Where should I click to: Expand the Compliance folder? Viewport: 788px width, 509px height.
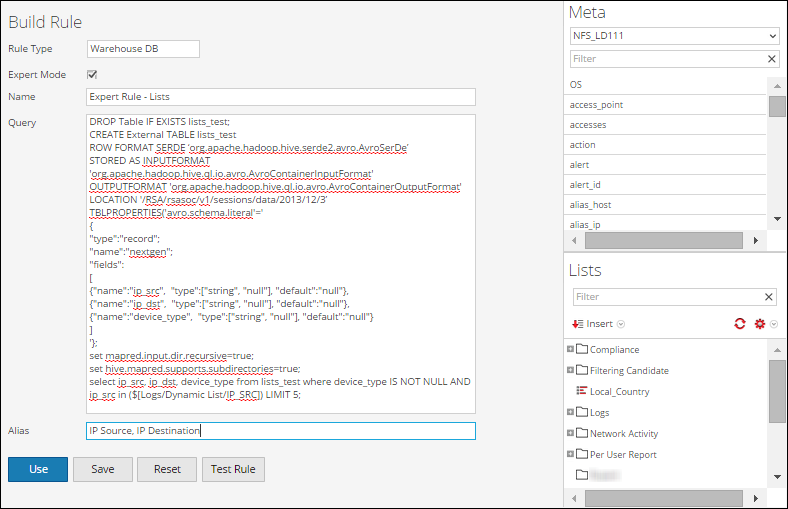tap(570, 349)
